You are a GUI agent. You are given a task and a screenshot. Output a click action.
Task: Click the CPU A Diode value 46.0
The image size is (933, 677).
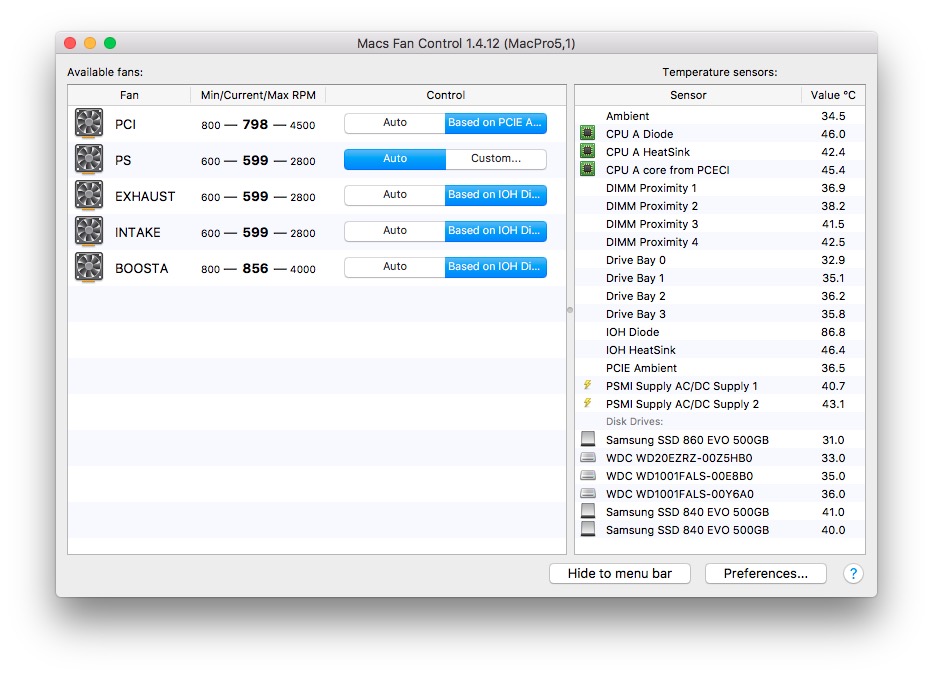(833, 134)
